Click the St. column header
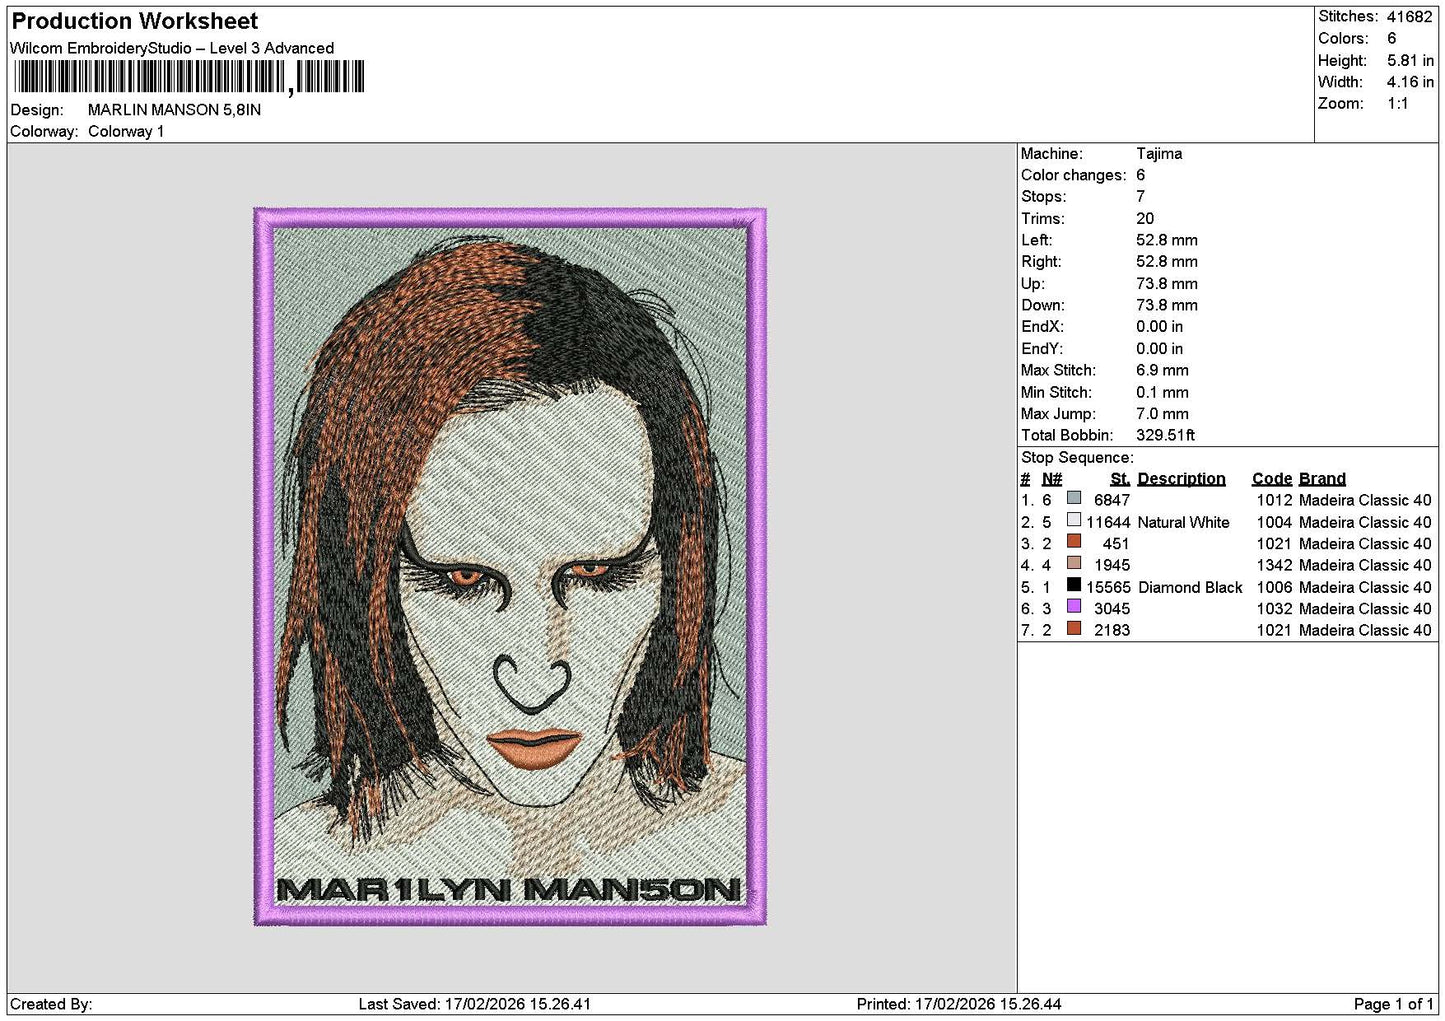 point(1120,479)
